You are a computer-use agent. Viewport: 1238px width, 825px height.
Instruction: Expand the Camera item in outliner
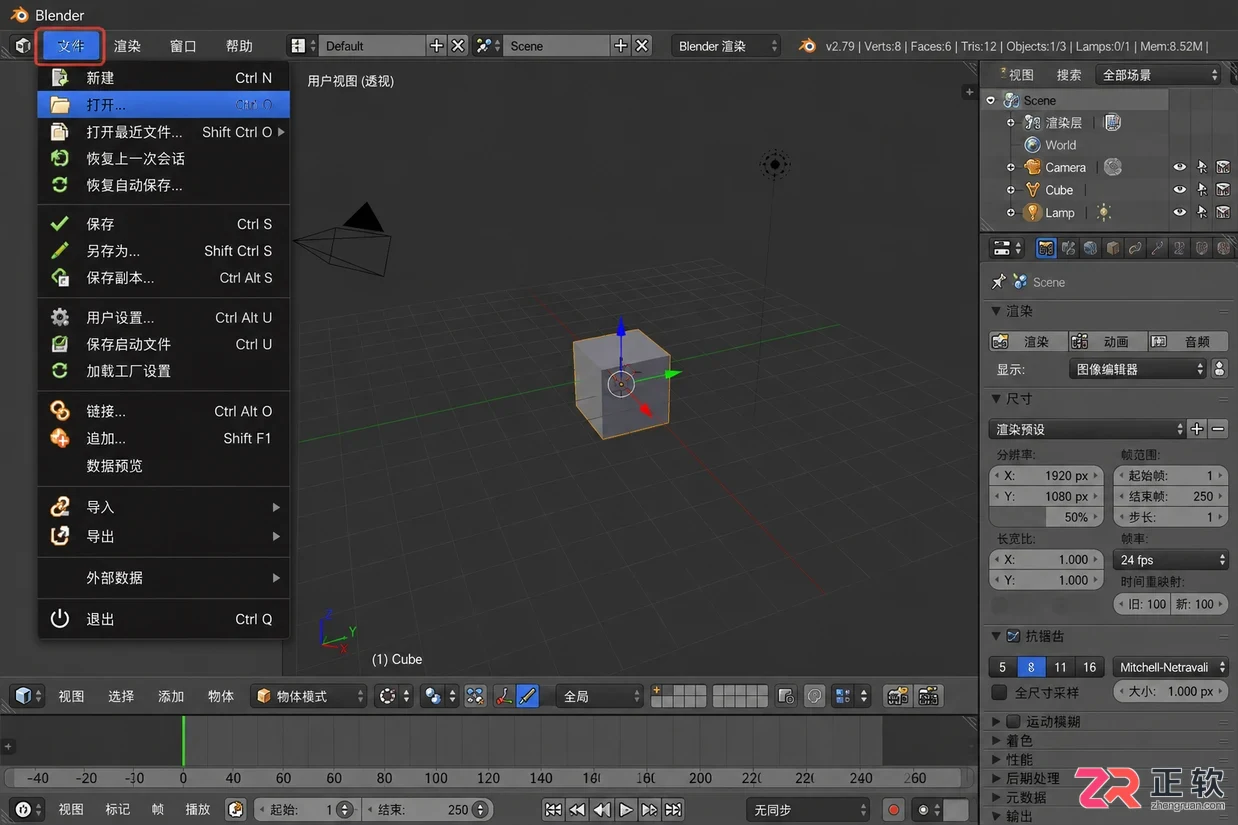[1010, 167]
